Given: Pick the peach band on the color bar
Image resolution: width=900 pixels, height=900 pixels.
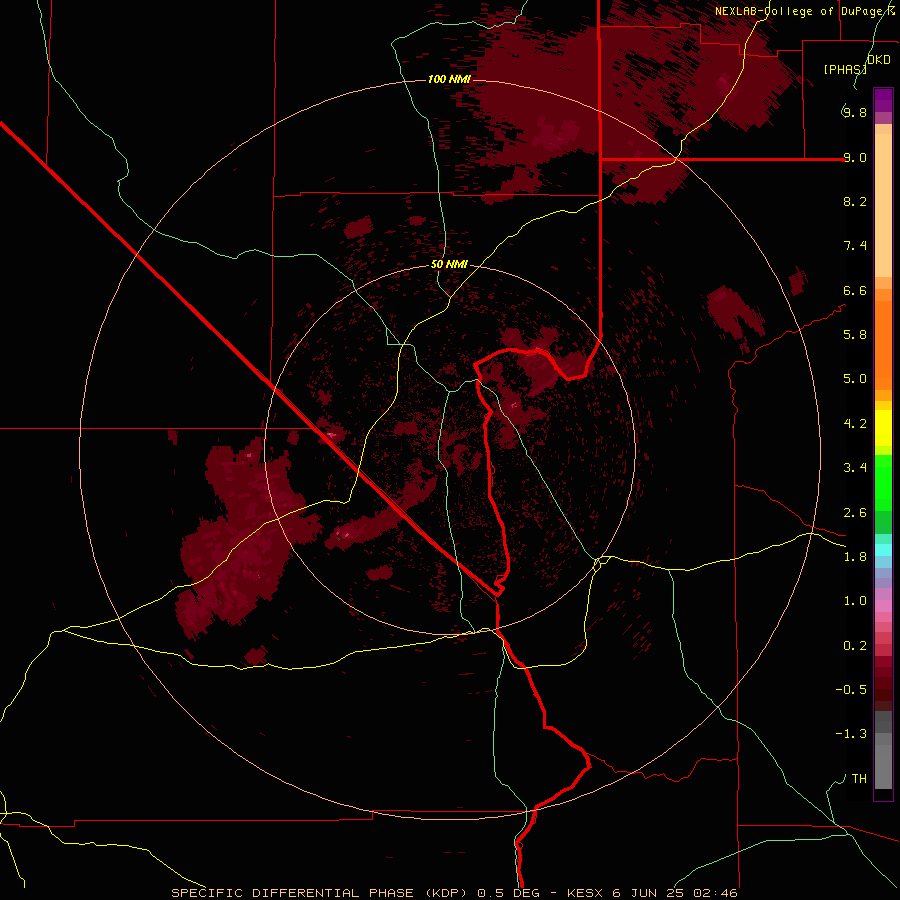Looking at the screenshot, I should tap(883, 205).
